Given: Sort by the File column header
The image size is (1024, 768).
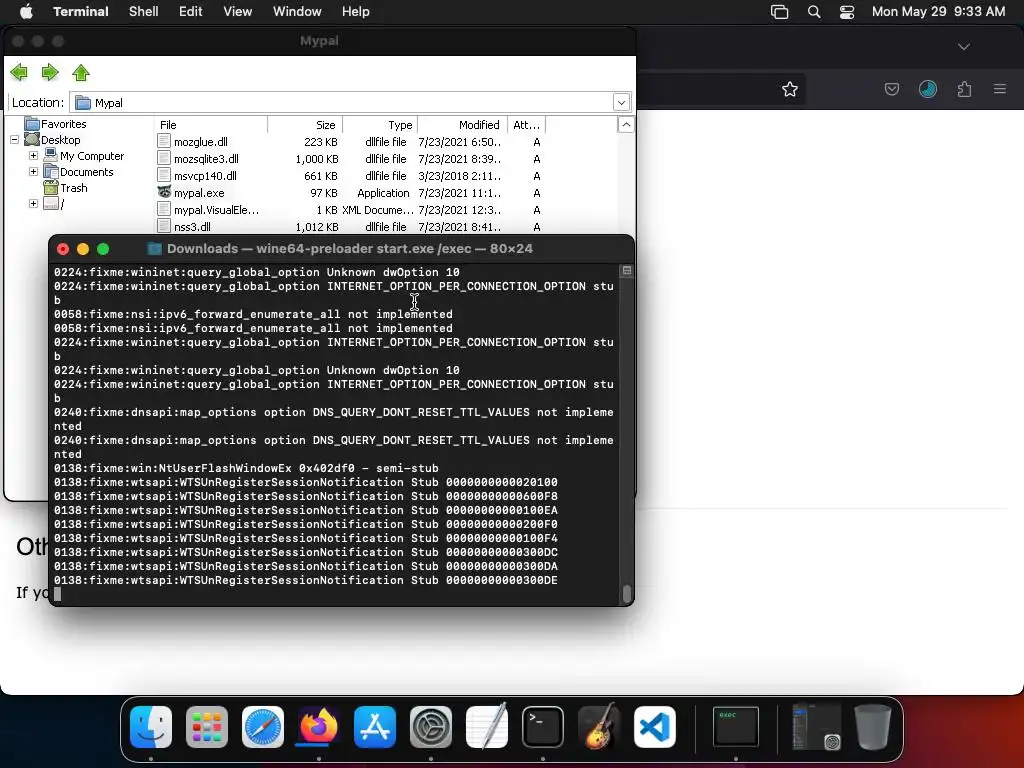Looking at the screenshot, I should (211, 125).
